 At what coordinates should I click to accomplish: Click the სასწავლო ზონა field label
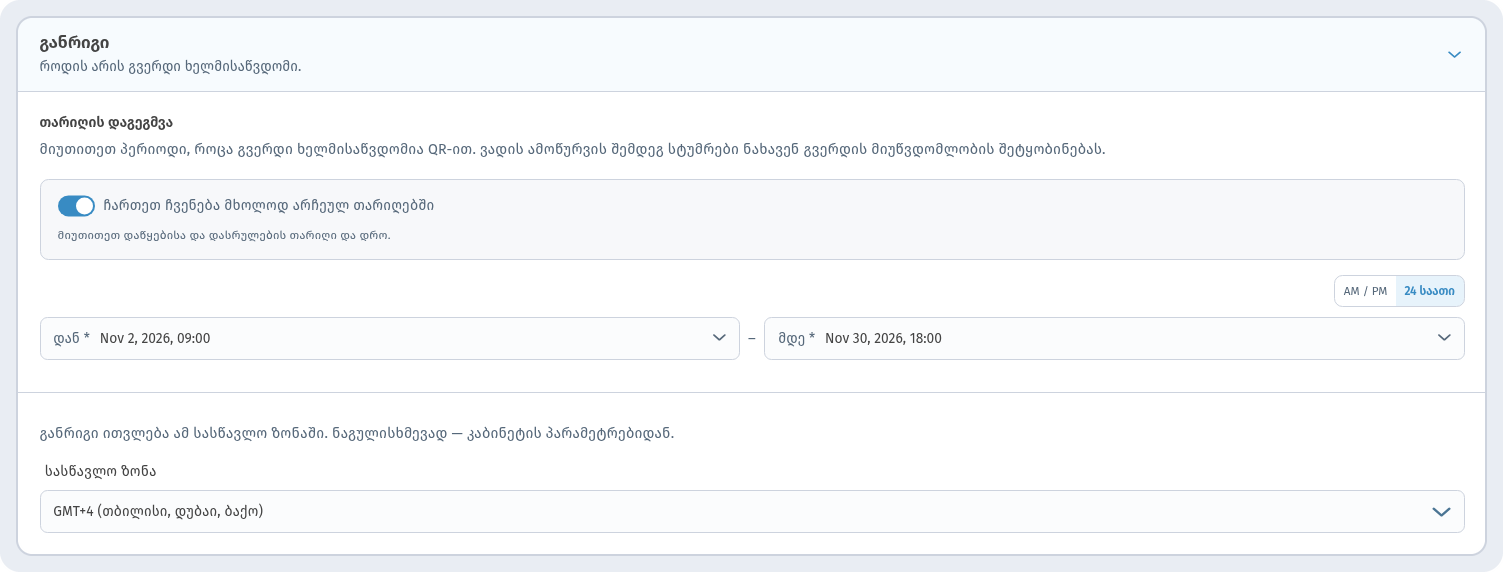pyautogui.click(x=100, y=470)
